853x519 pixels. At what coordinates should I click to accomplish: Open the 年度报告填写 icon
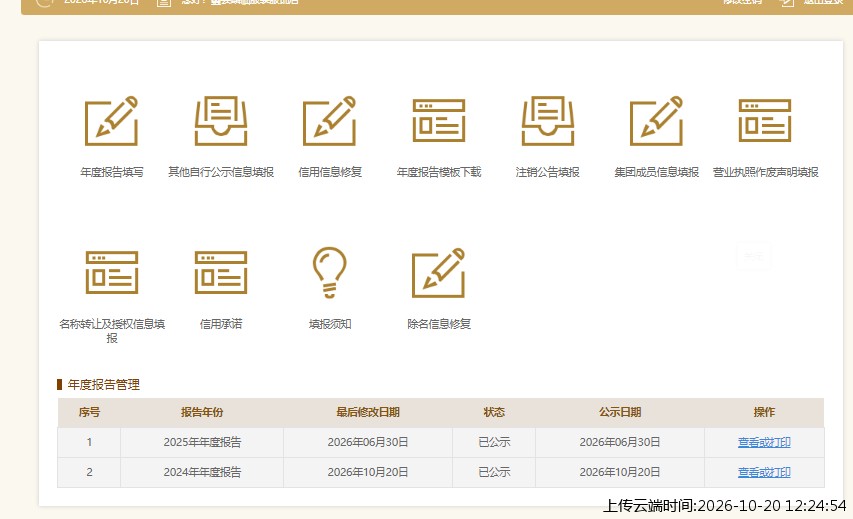(x=112, y=121)
